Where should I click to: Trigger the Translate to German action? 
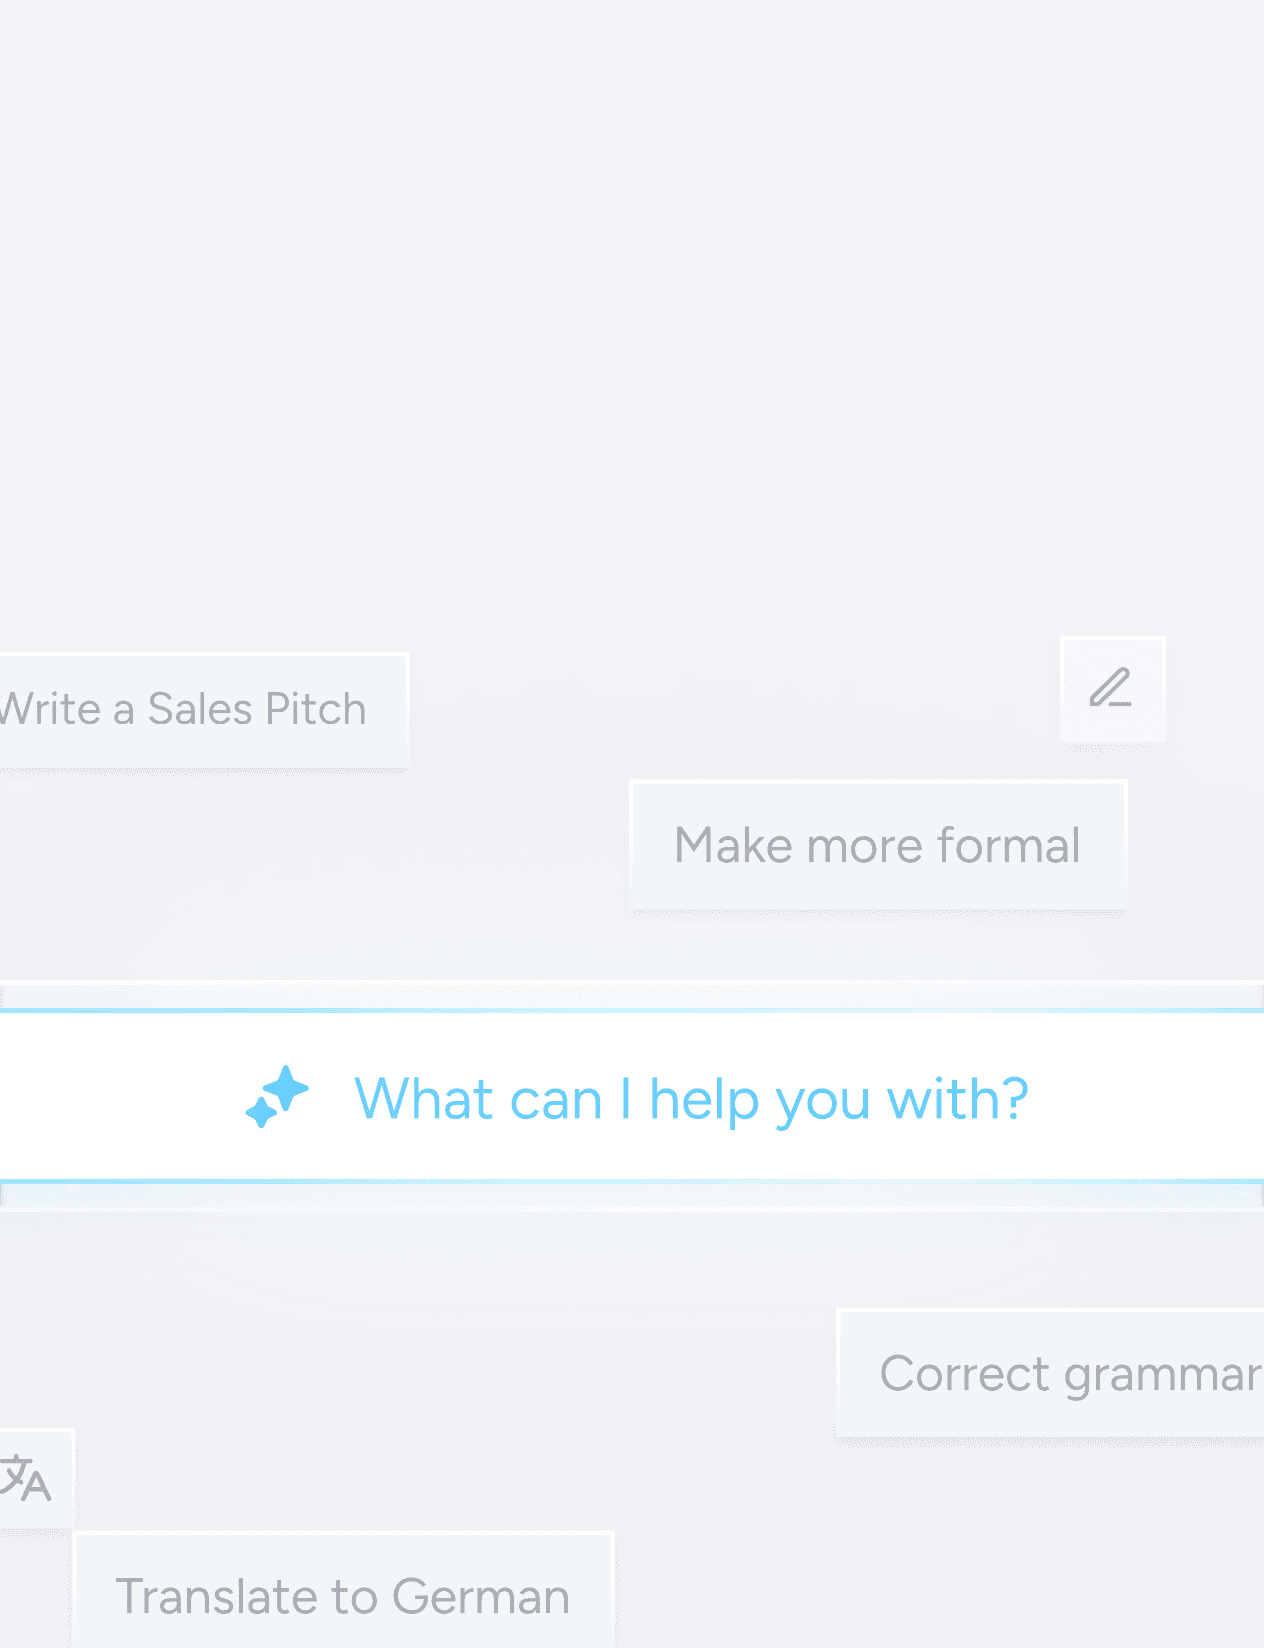[343, 1596]
